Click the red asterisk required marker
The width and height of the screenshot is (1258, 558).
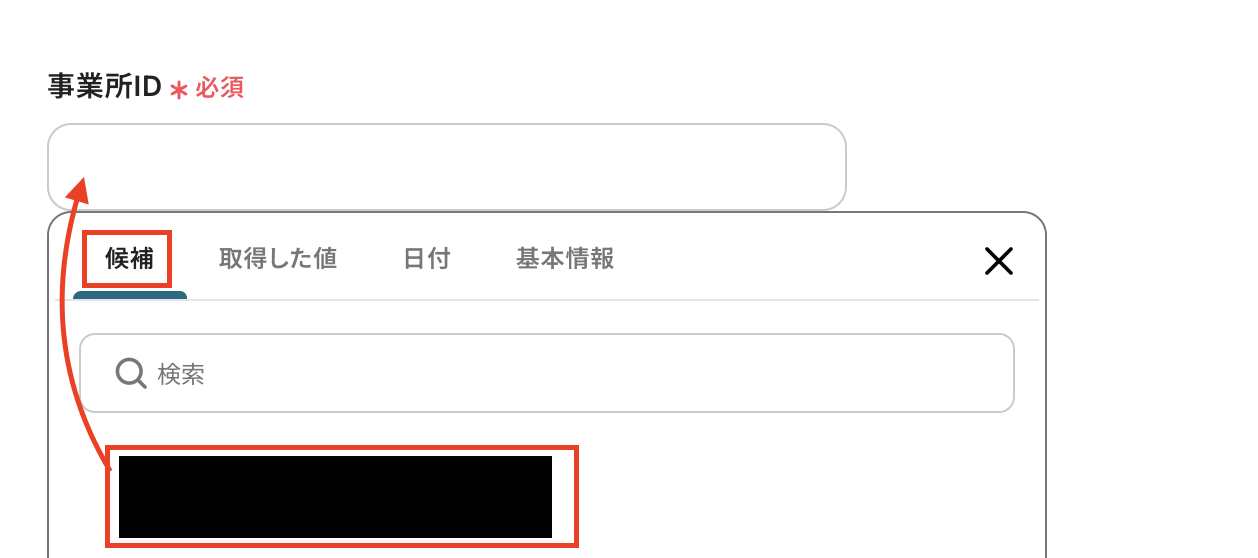click(179, 90)
